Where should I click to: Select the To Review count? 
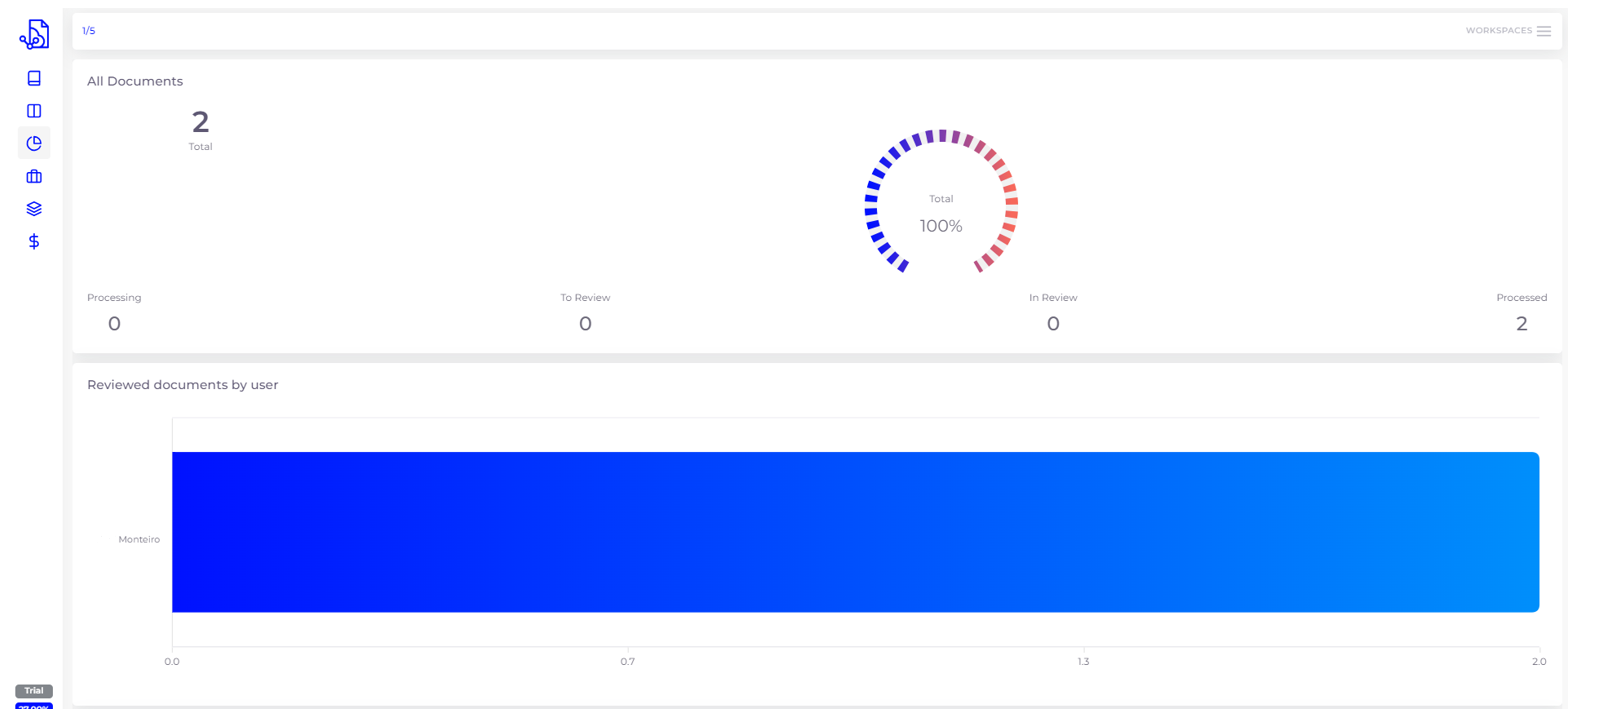585,324
